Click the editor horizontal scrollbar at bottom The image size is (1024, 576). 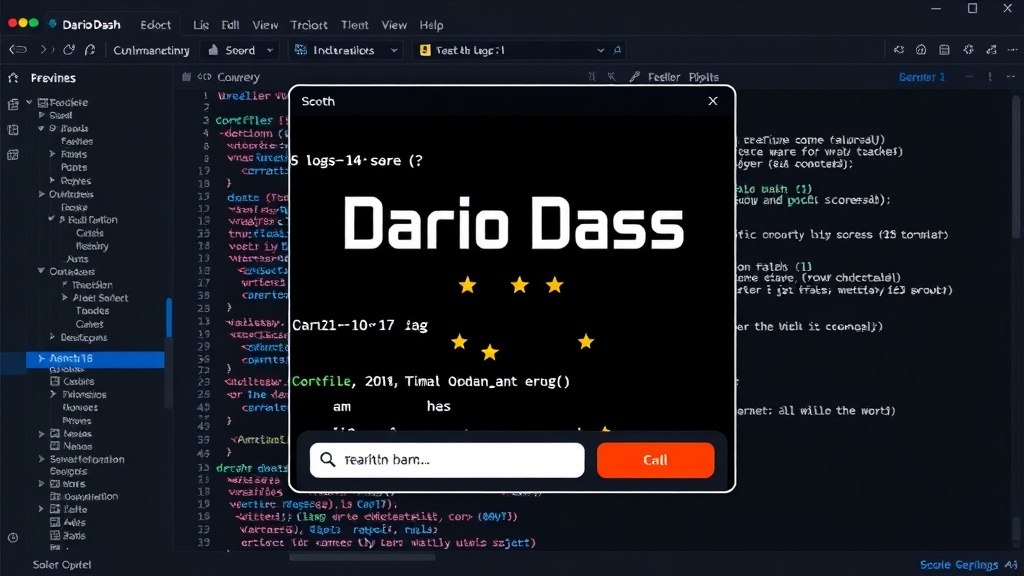click(x=362, y=558)
